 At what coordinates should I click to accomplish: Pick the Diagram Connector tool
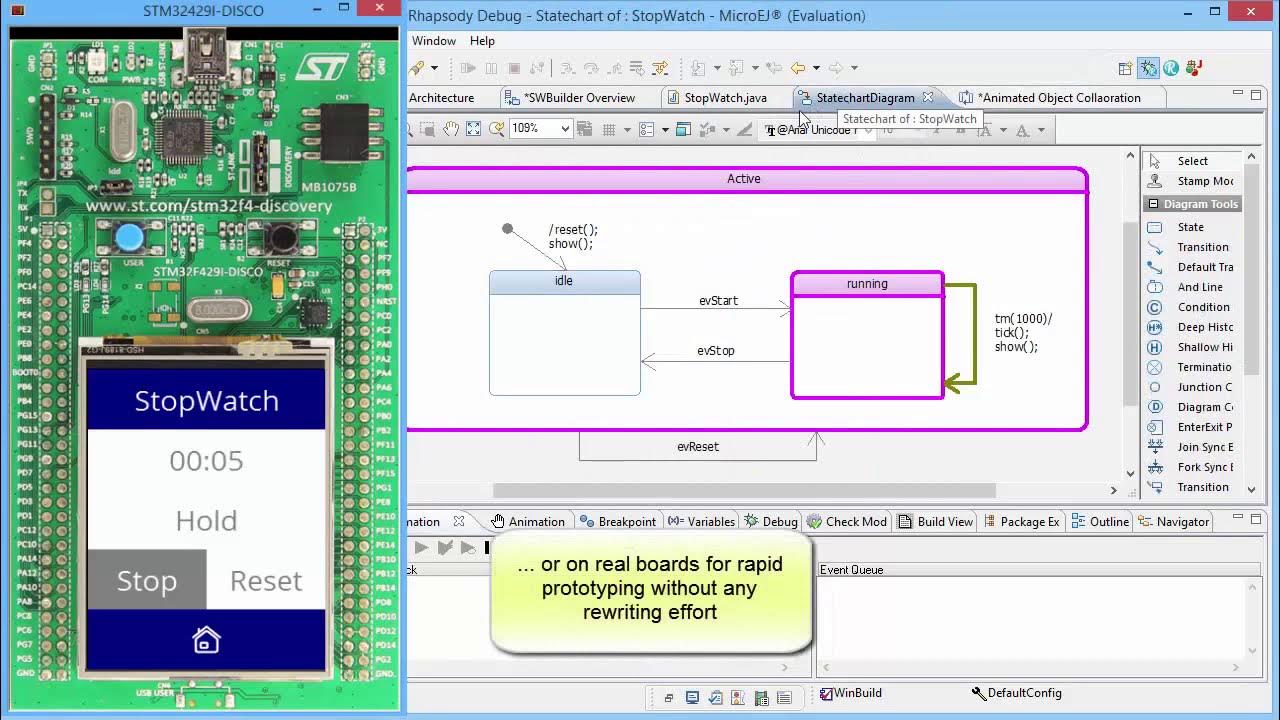click(x=1190, y=407)
